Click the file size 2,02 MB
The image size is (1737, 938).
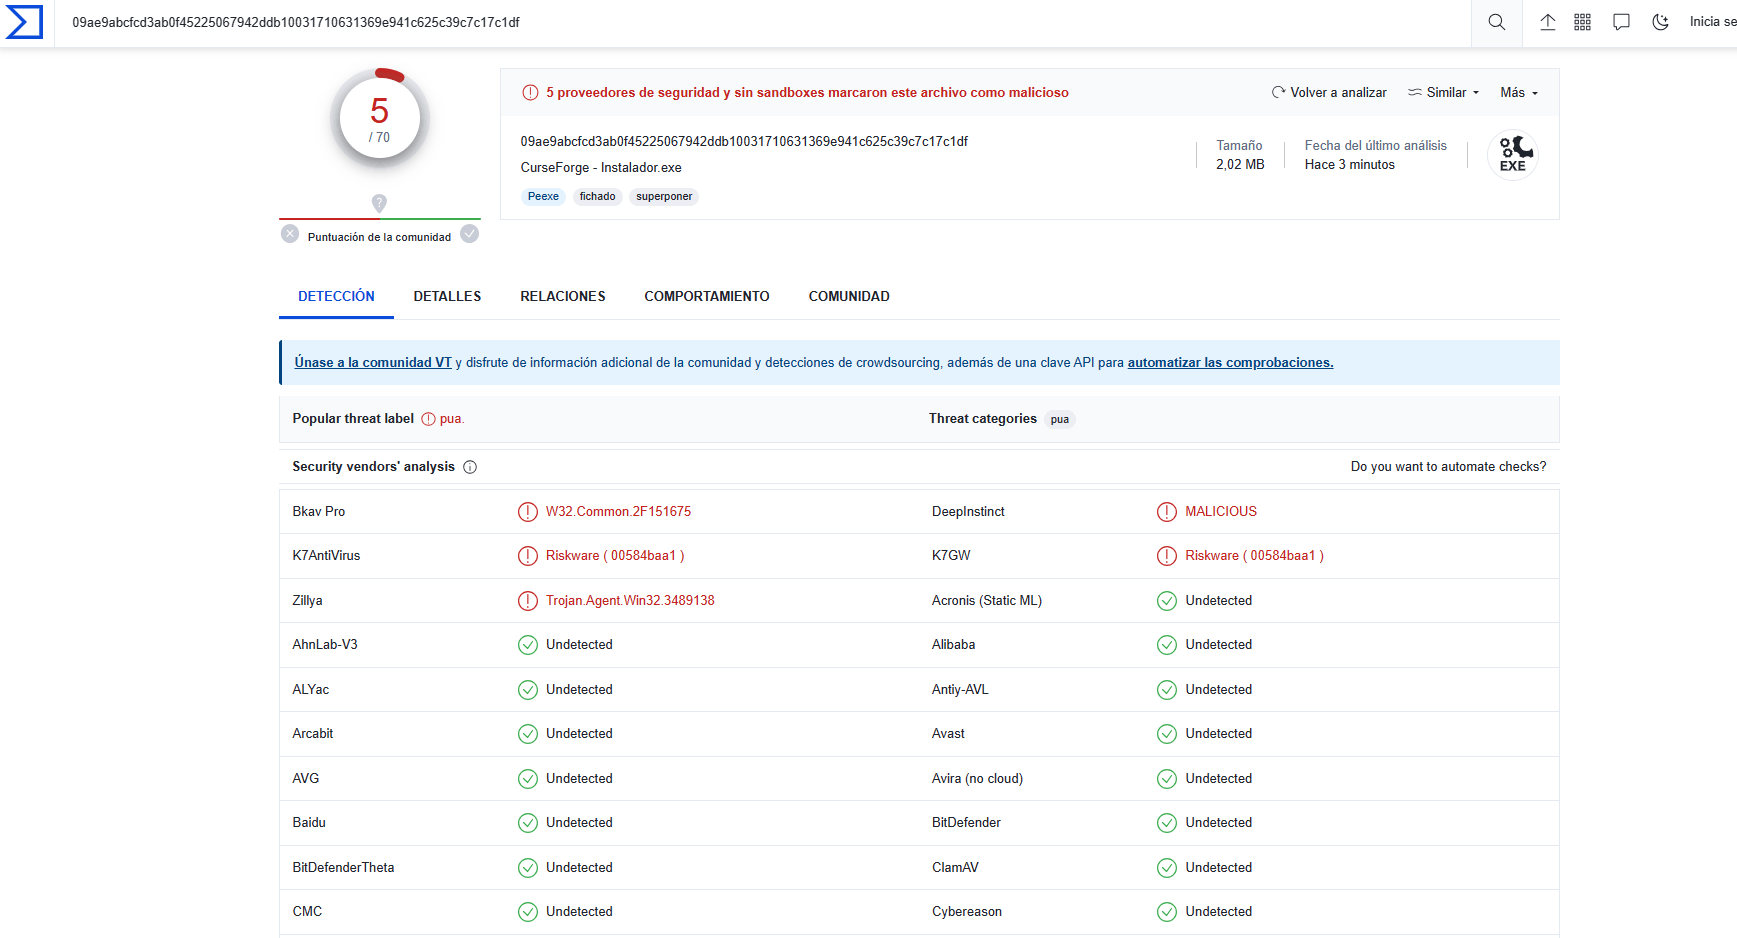pyautogui.click(x=1240, y=164)
